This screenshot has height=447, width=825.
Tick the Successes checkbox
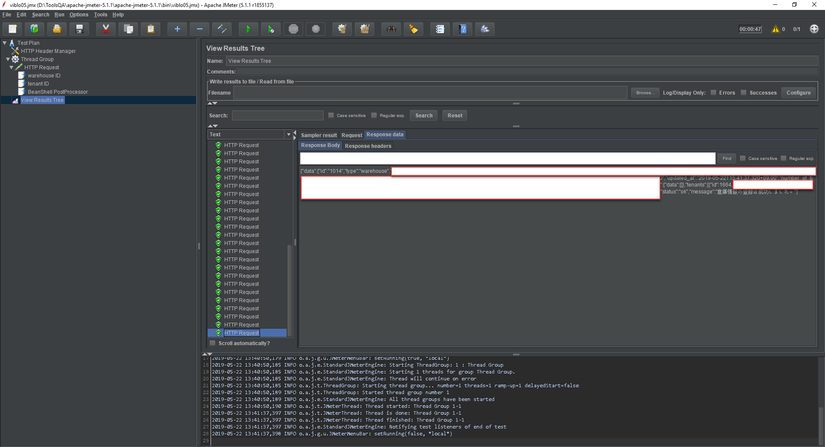tap(743, 93)
